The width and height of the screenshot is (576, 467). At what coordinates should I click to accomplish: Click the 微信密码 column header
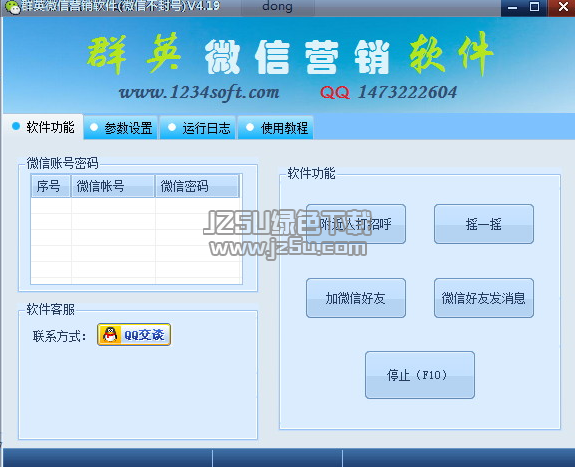(x=197, y=186)
